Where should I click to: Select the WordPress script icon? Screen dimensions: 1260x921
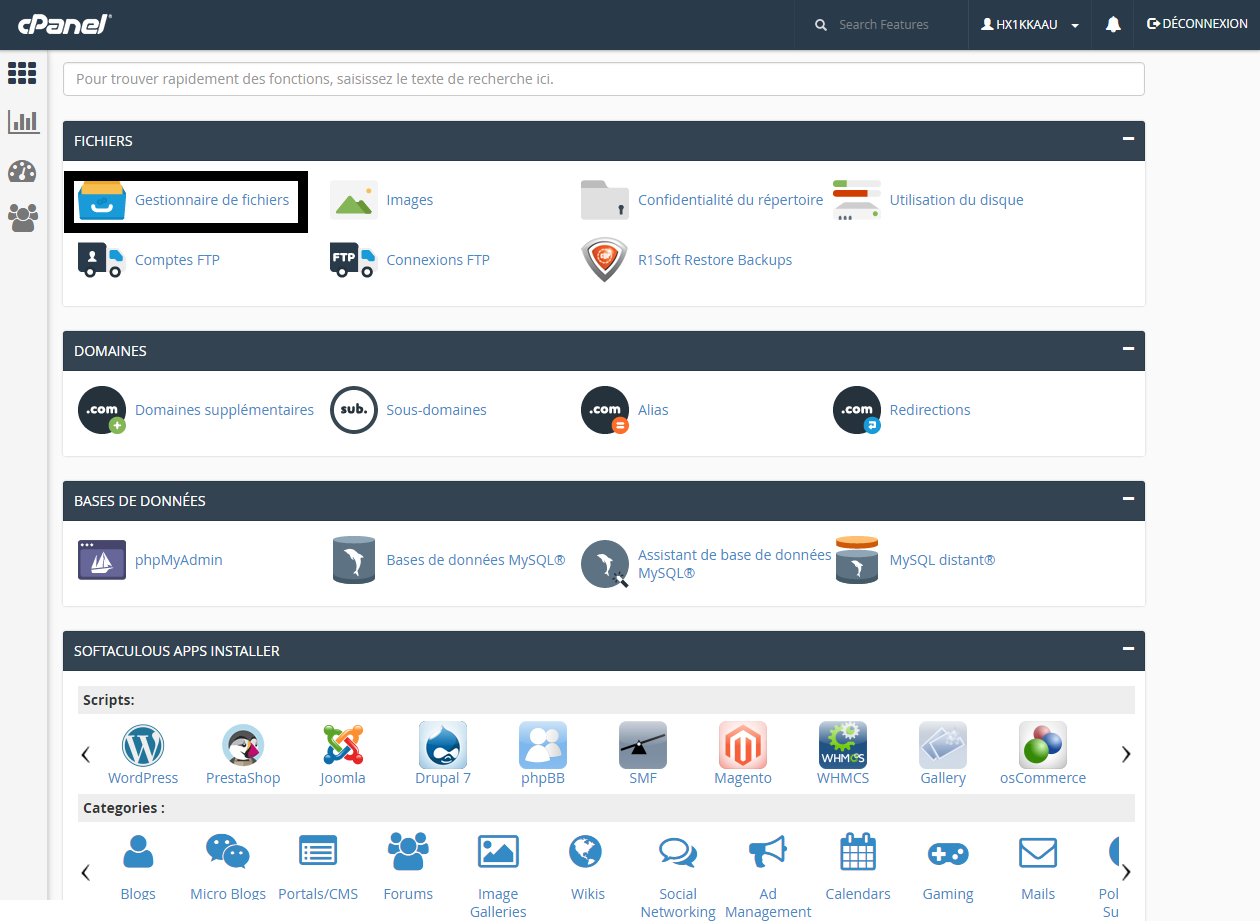click(143, 745)
